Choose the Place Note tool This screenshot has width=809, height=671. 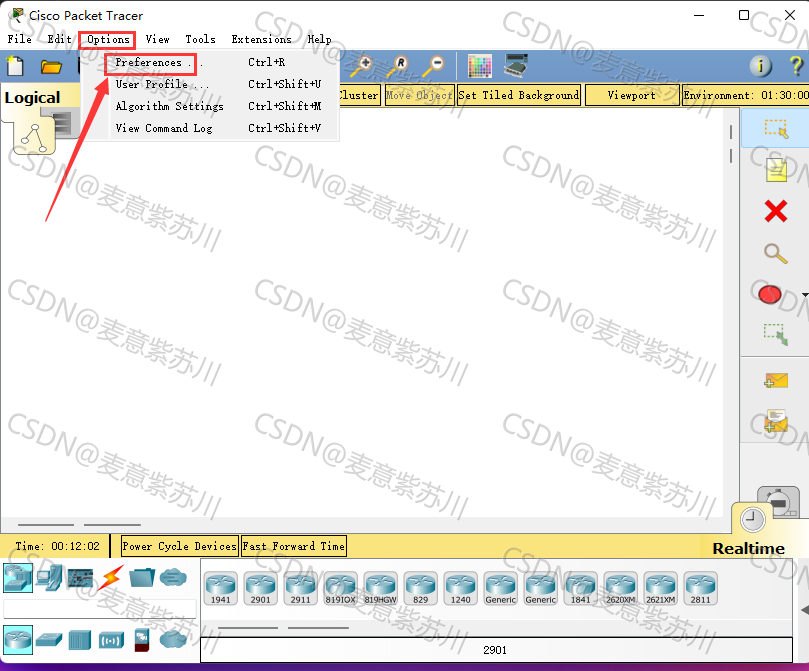pyautogui.click(x=776, y=170)
